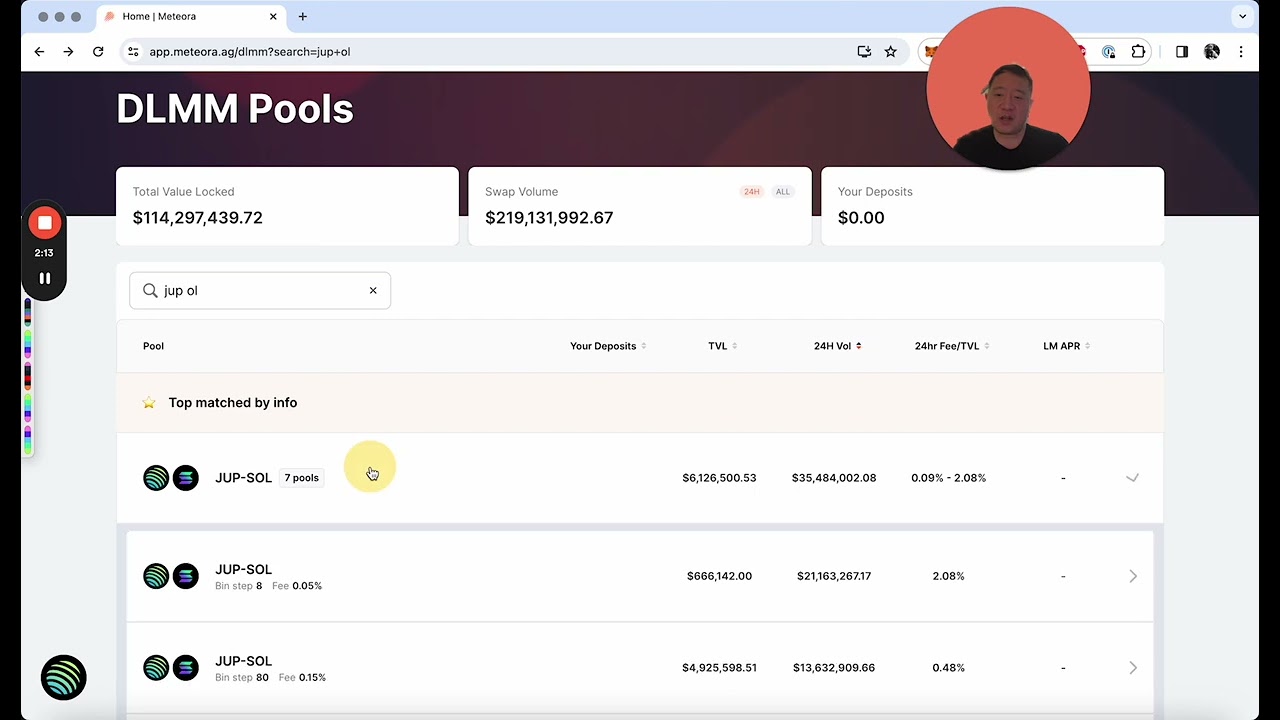Open the extensions puzzle menu

tap(1138, 52)
